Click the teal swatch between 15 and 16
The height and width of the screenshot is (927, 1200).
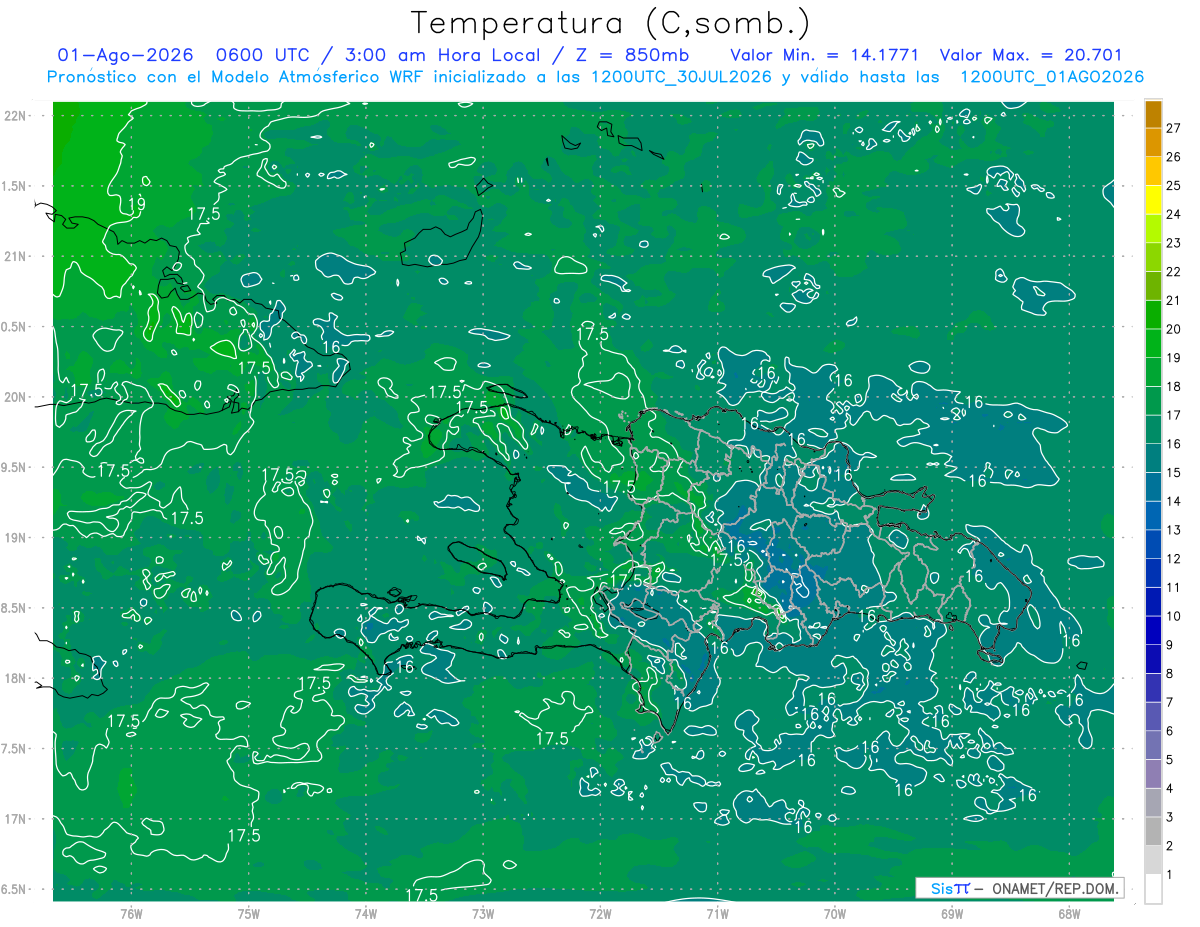1153,458
